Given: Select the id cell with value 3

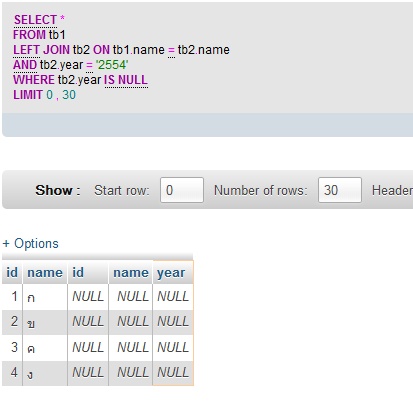Looking at the screenshot, I should point(12,348).
